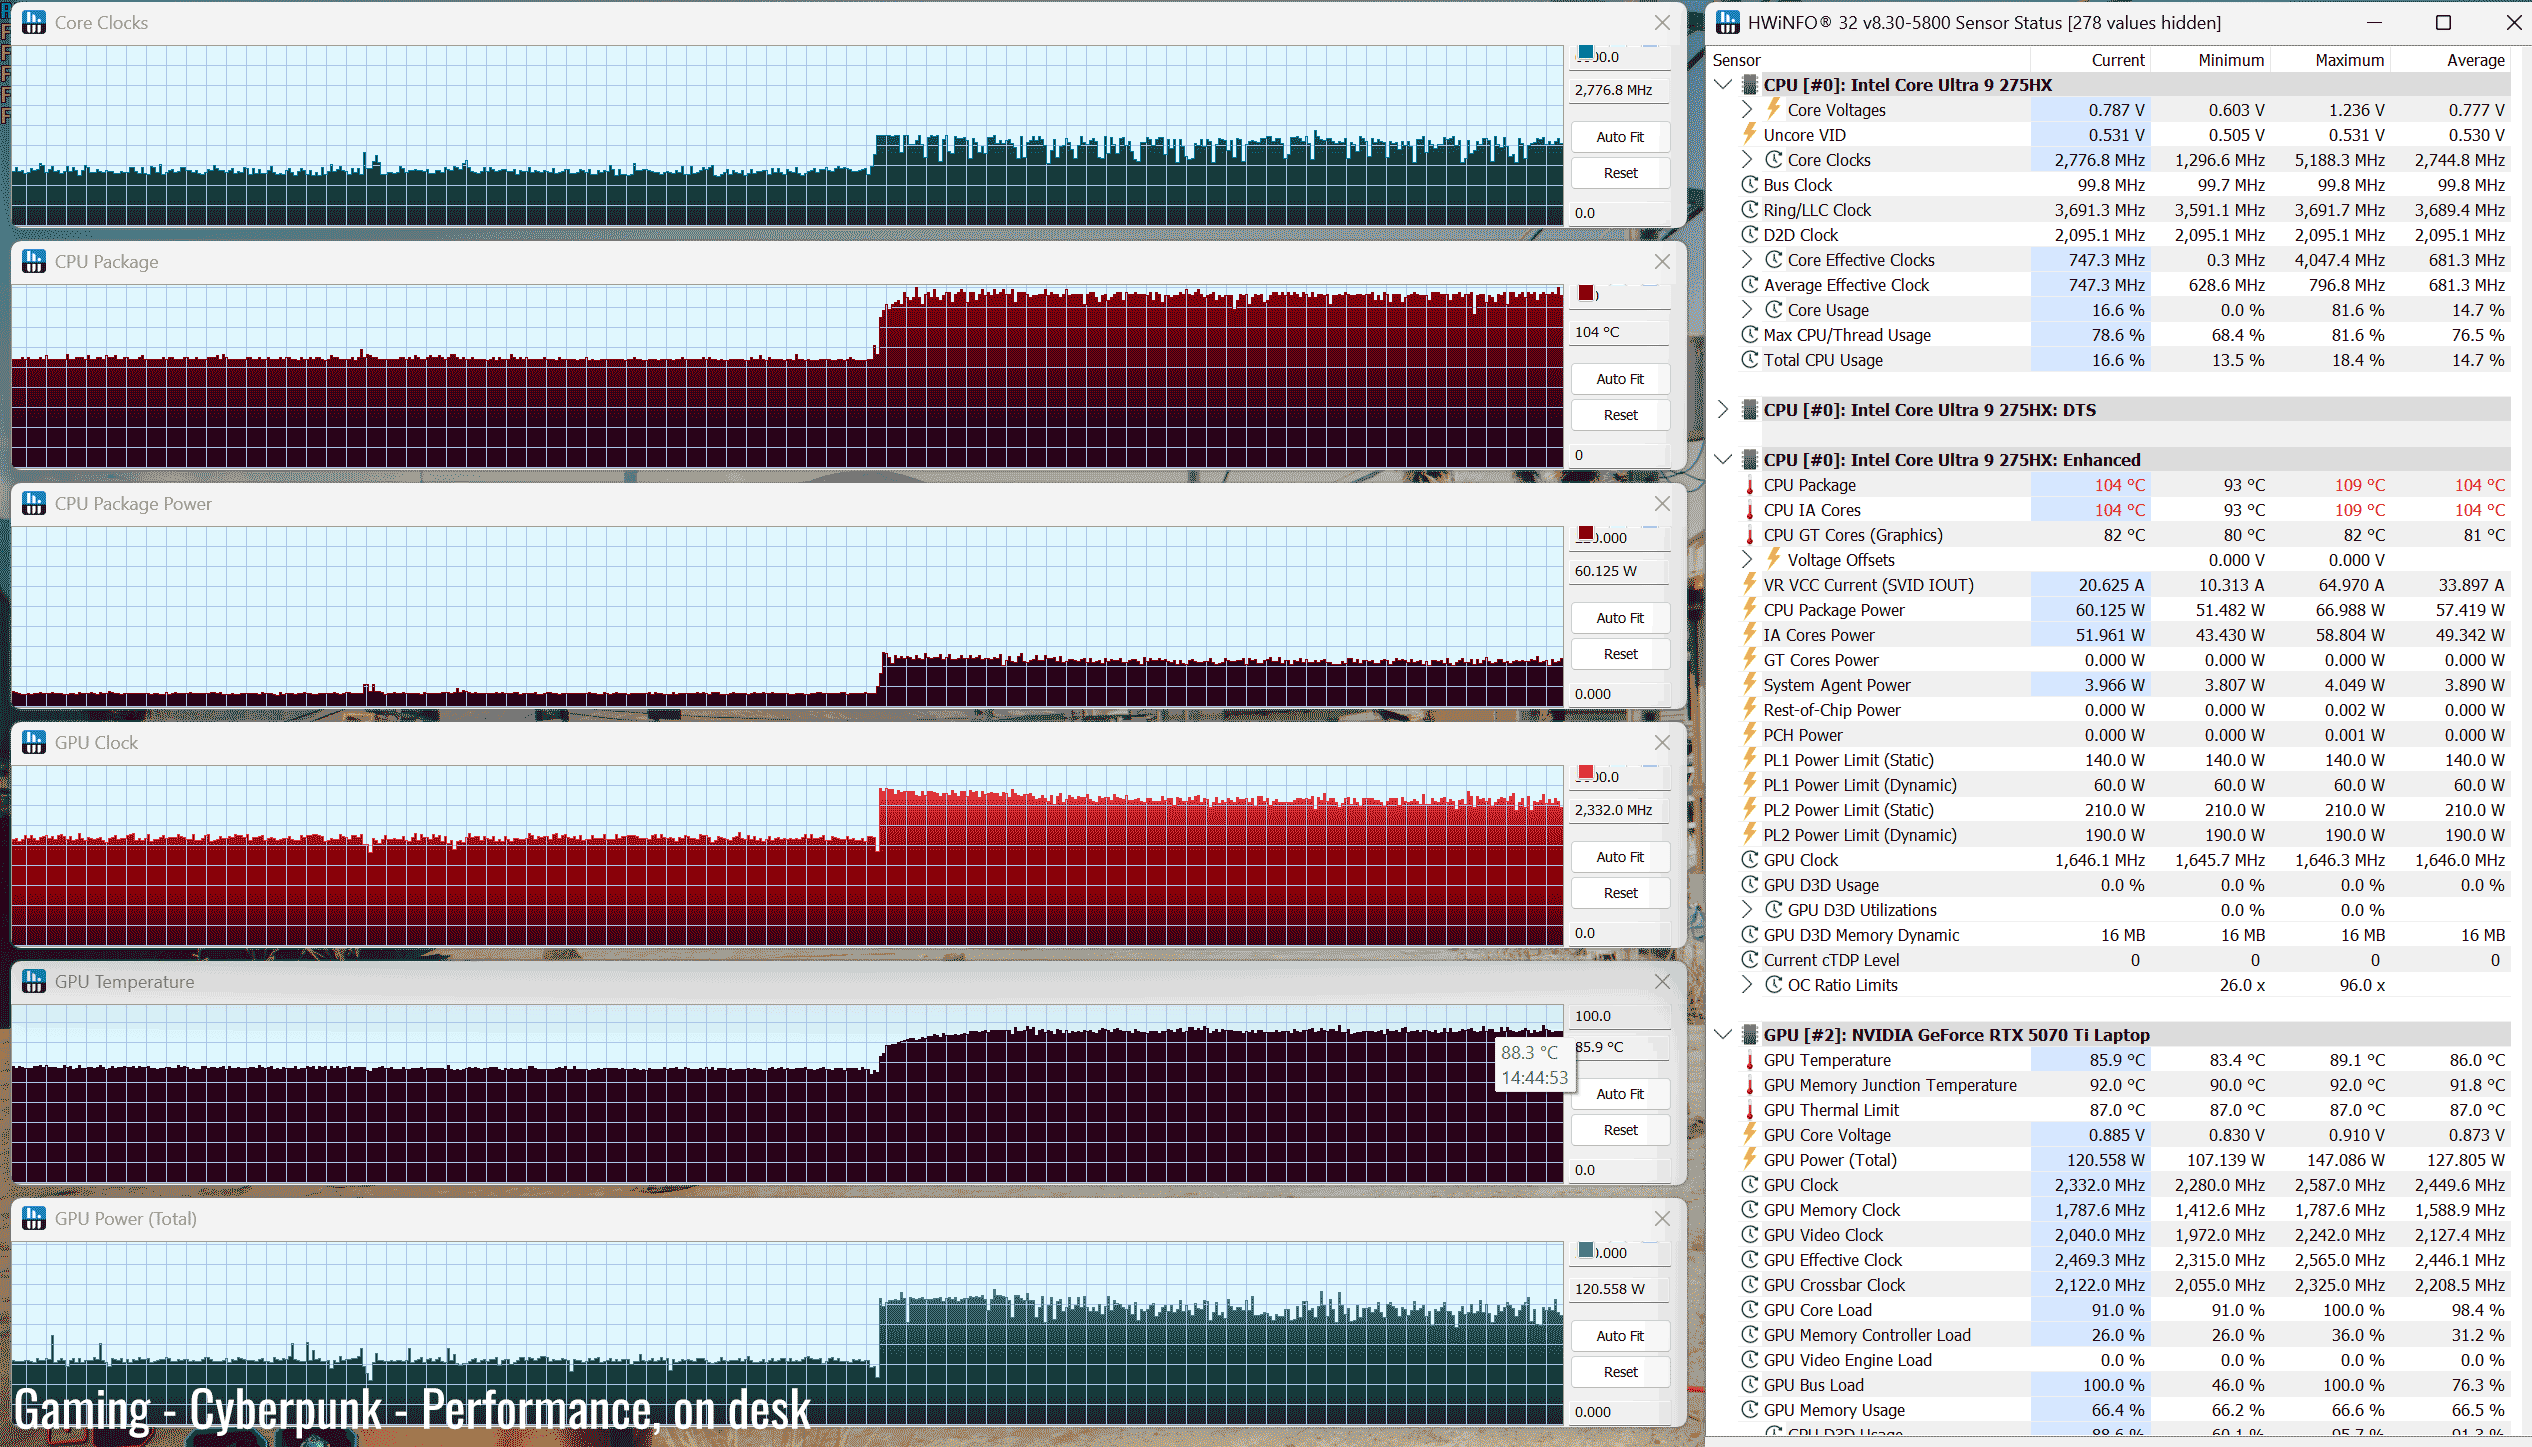The width and height of the screenshot is (2532, 1447).
Task: Expand the OC Ratio Limits entry
Action: 1747,984
